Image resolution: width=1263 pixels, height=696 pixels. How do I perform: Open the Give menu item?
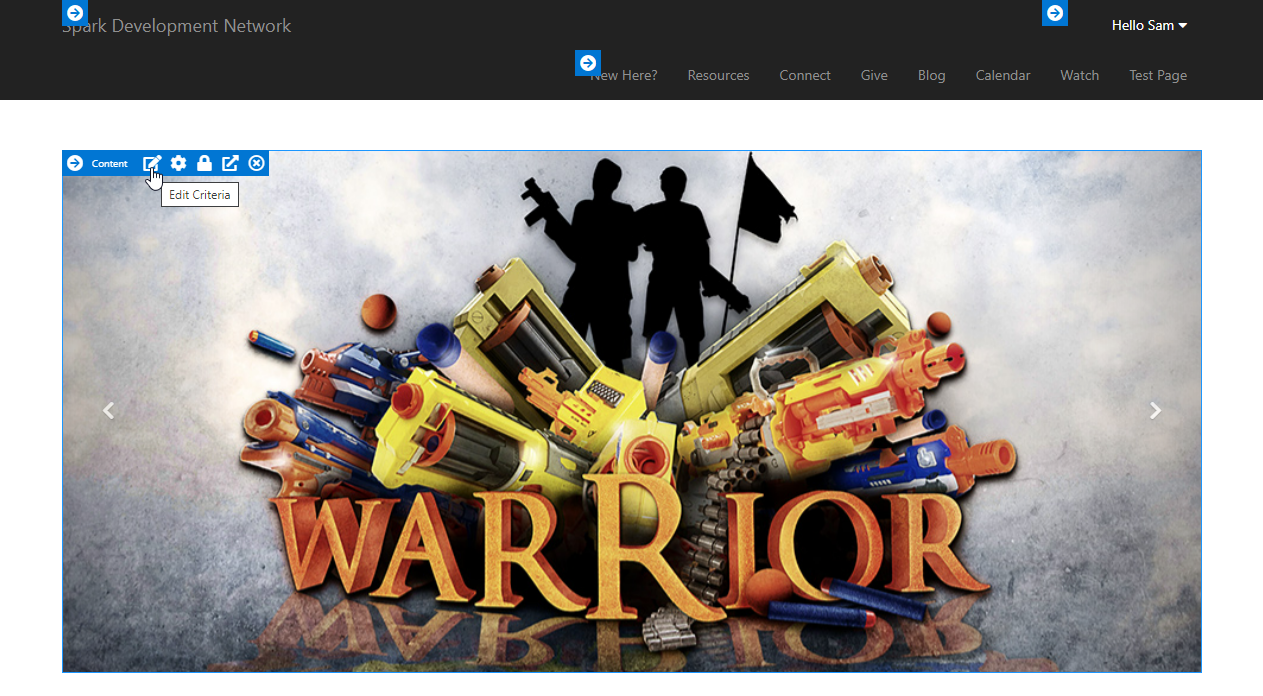coord(874,75)
